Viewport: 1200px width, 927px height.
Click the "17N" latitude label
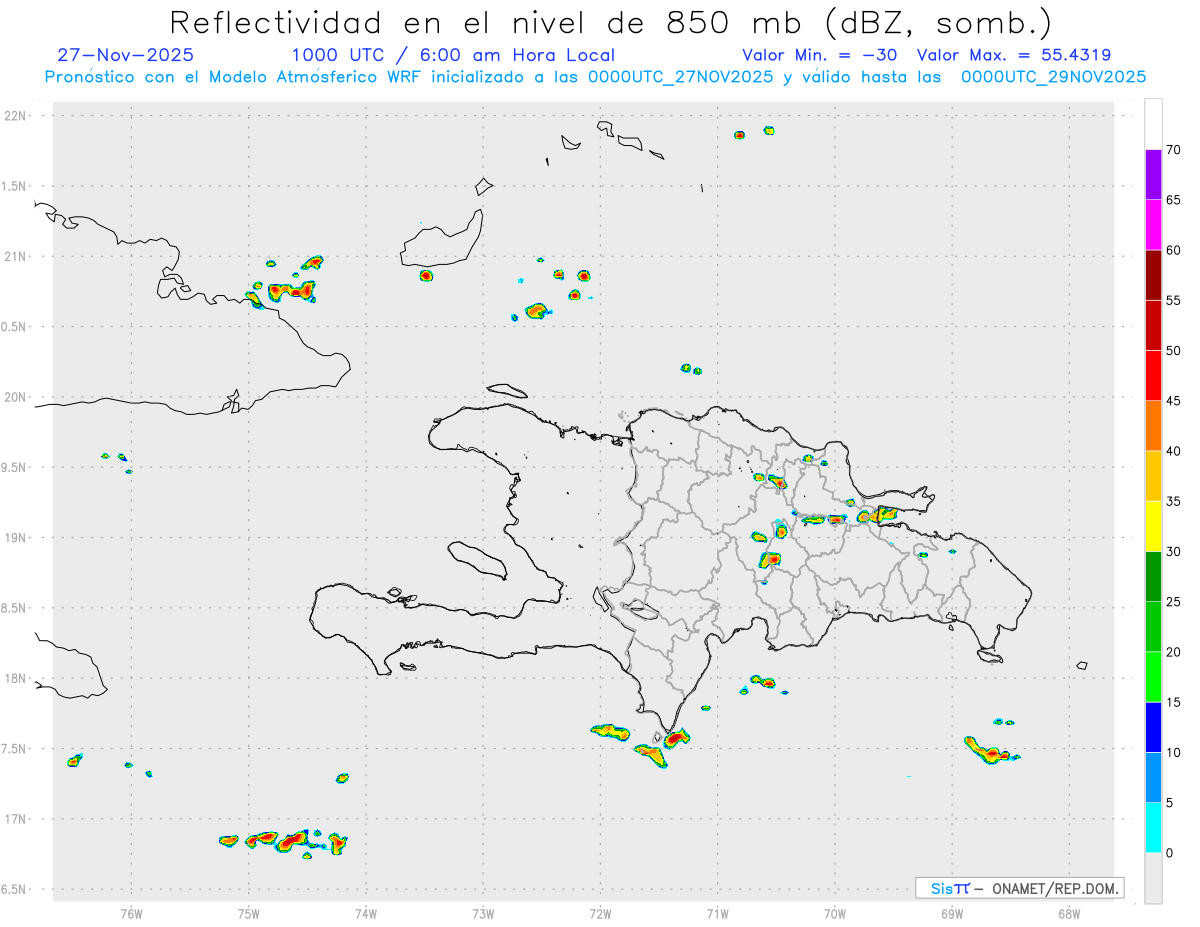[x=17, y=819]
